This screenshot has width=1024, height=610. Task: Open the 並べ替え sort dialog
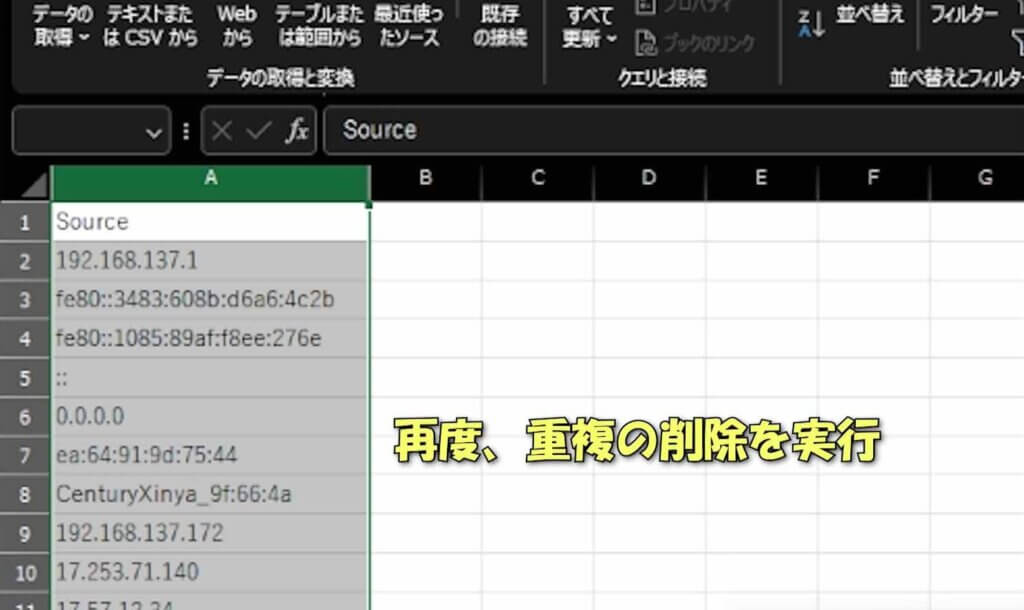pos(870,15)
